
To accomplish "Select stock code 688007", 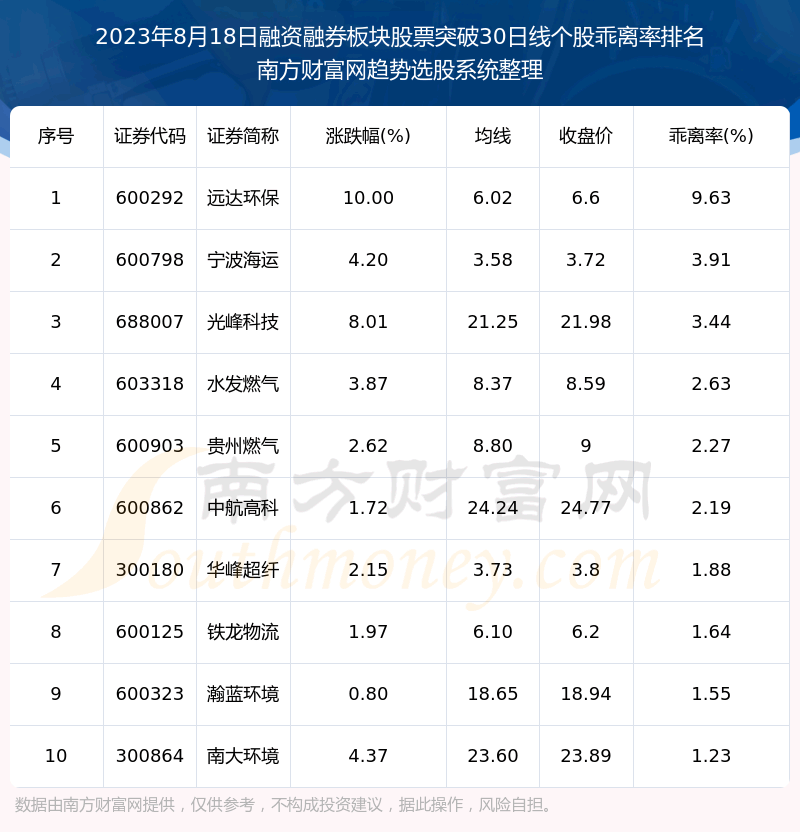I will [x=150, y=322].
